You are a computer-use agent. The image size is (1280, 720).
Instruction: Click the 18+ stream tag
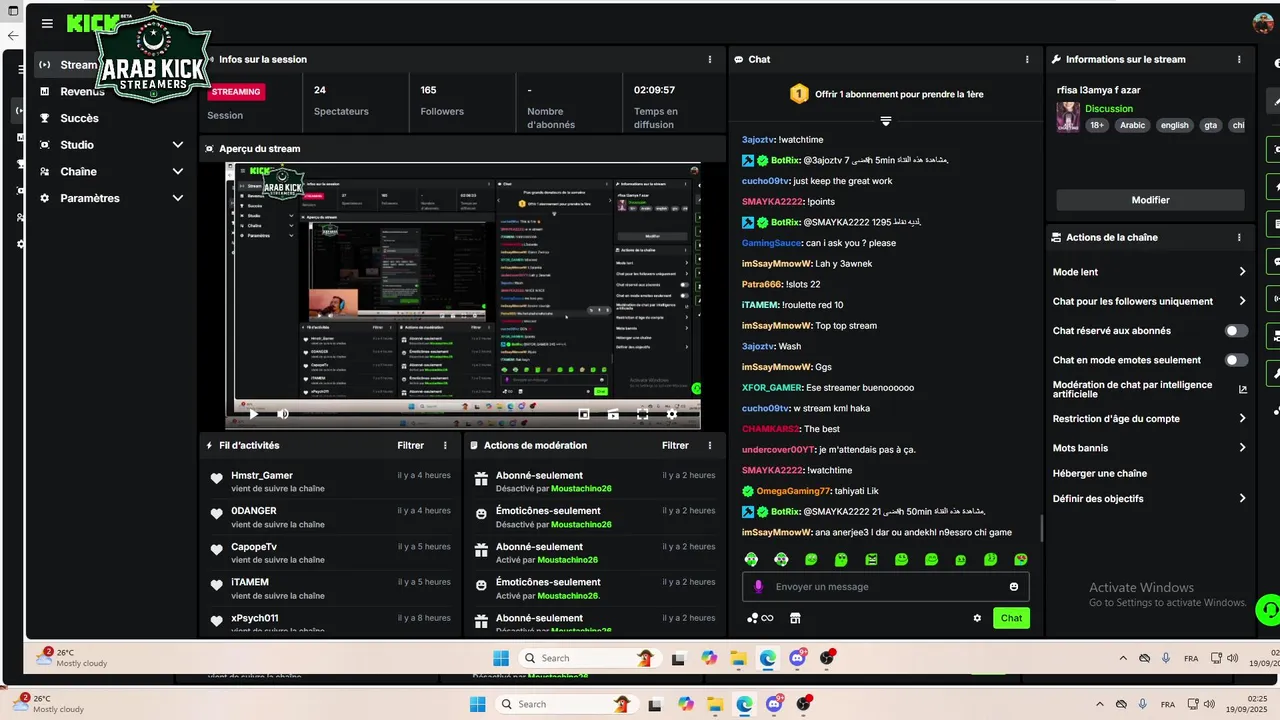(1097, 126)
